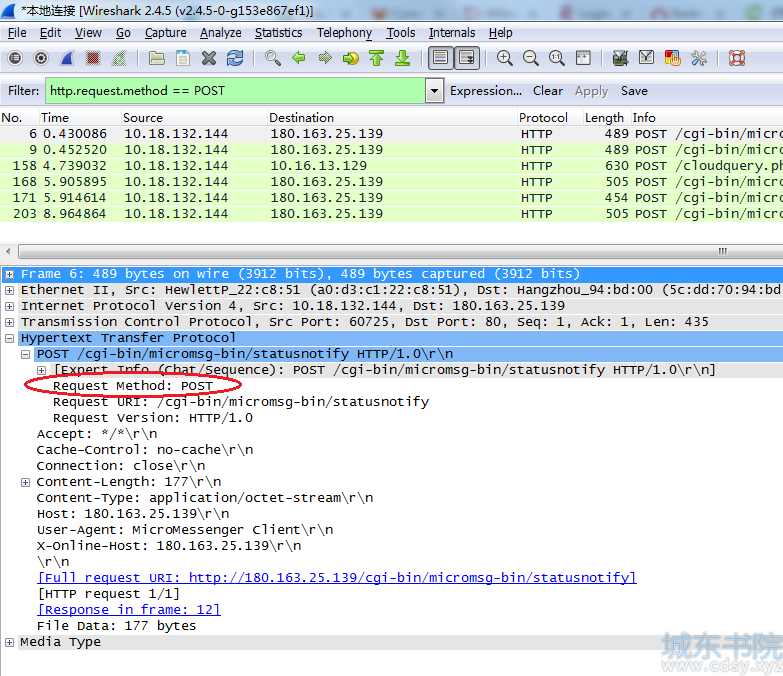Open the capture interfaces list icon
The image size is (783, 676).
pos(15,58)
